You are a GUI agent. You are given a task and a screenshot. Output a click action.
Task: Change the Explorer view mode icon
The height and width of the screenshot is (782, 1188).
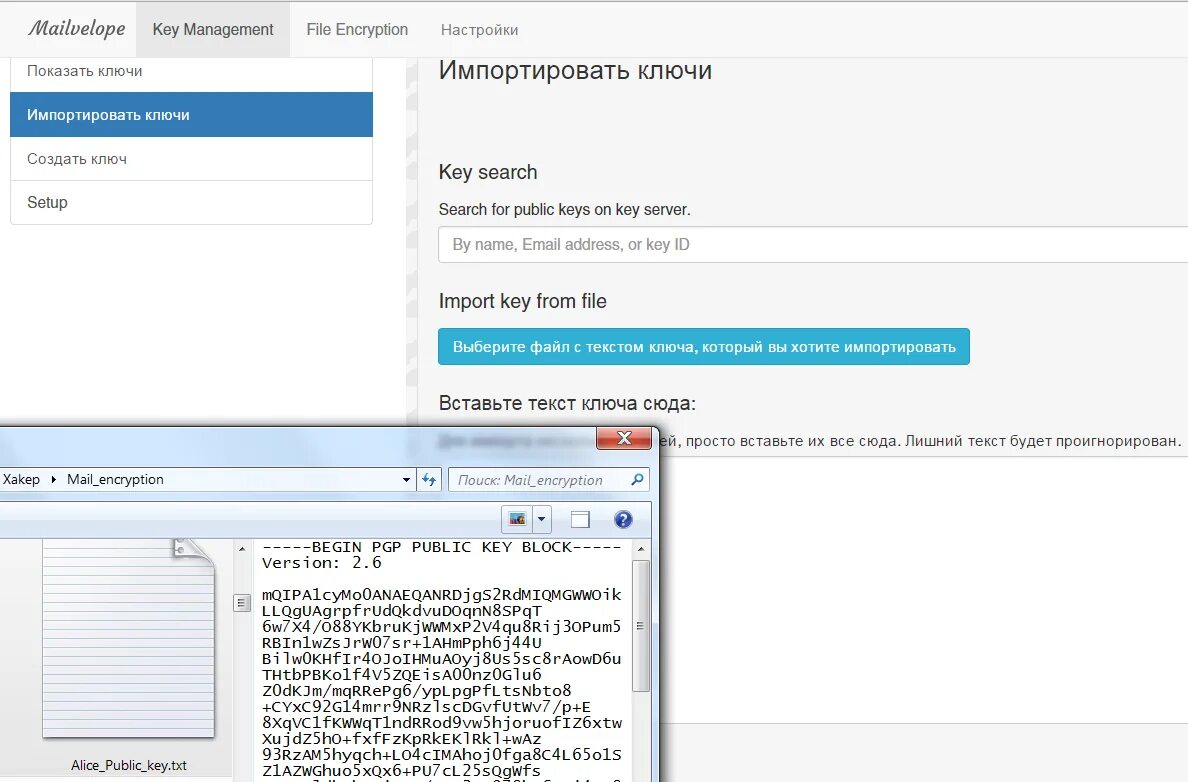[x=517, y=519]
